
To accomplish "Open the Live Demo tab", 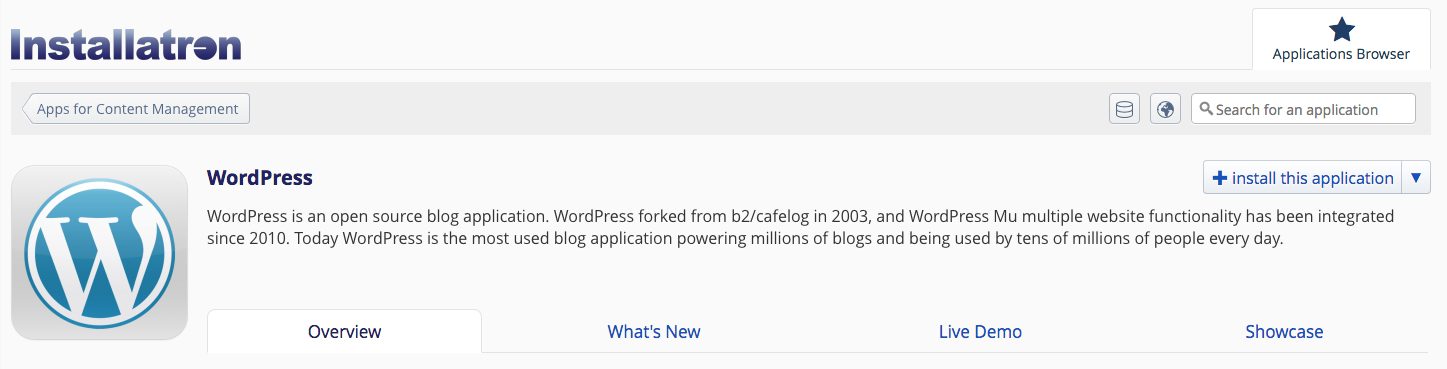I will (980, 331).
